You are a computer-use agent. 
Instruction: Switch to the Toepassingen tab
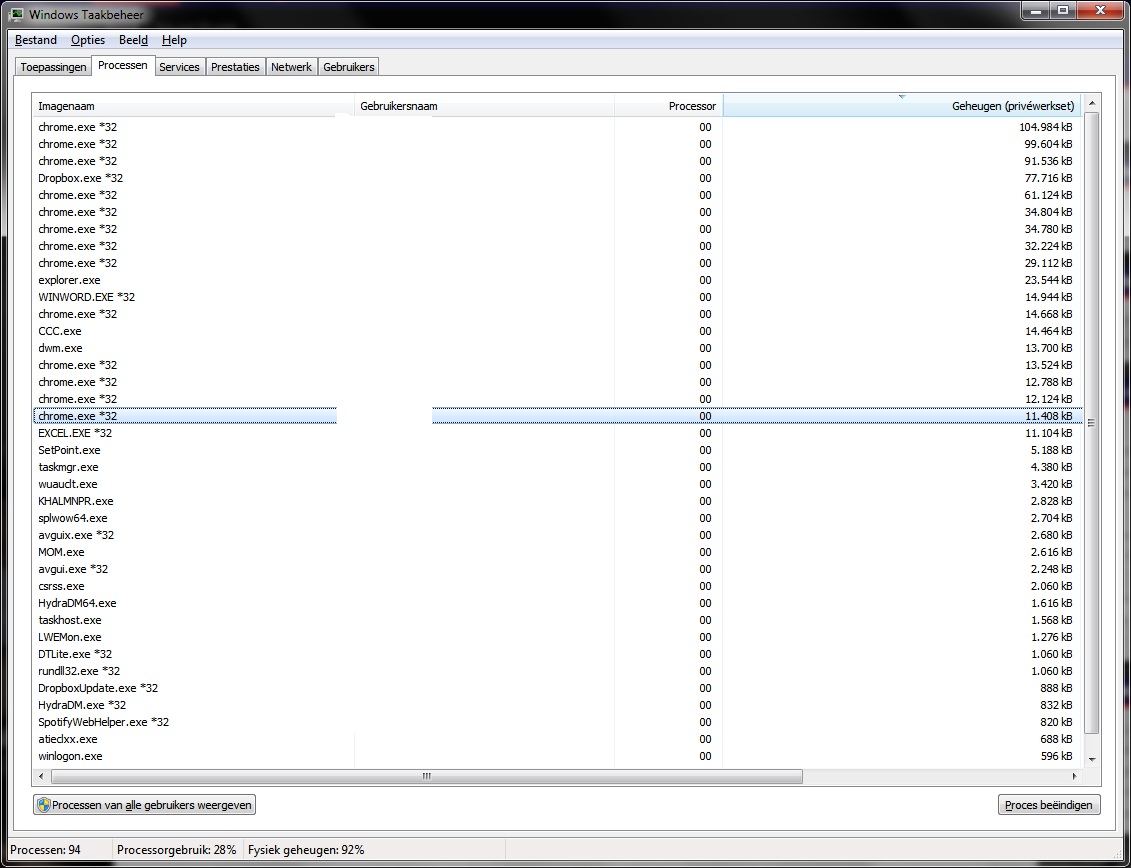pos(53,67)
